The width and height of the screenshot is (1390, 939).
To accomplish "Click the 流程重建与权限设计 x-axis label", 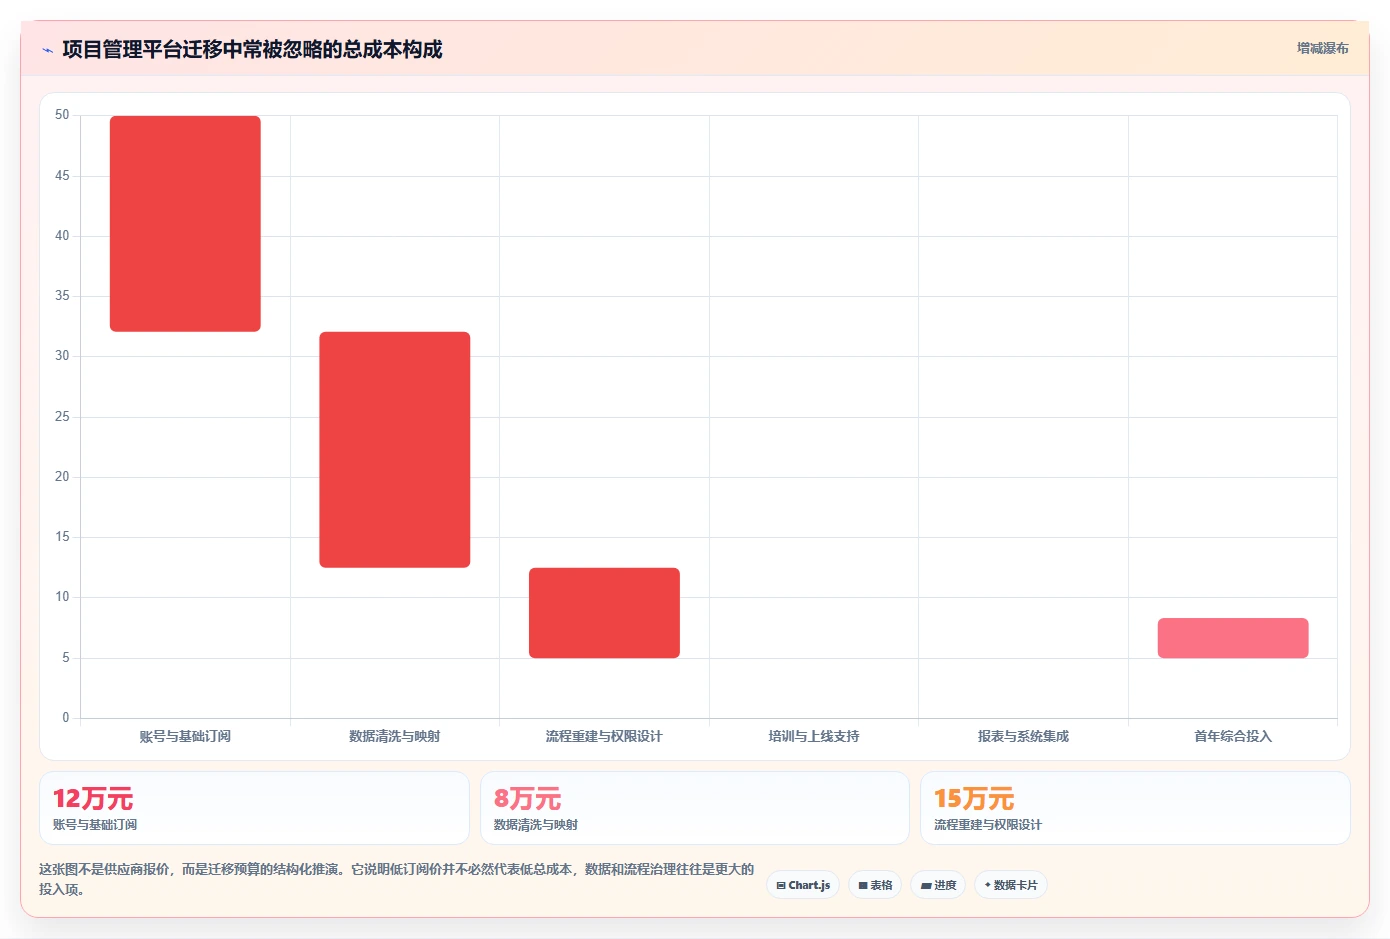I will coord(604,736).
